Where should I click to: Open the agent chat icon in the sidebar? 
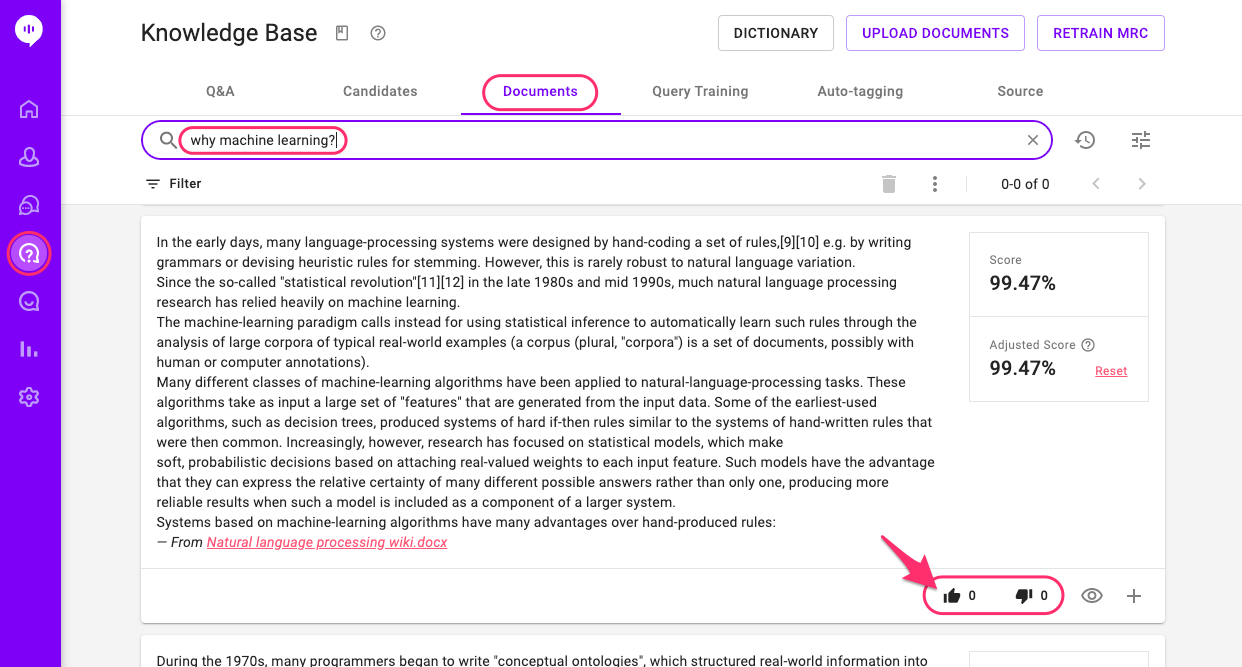(29, 205)
